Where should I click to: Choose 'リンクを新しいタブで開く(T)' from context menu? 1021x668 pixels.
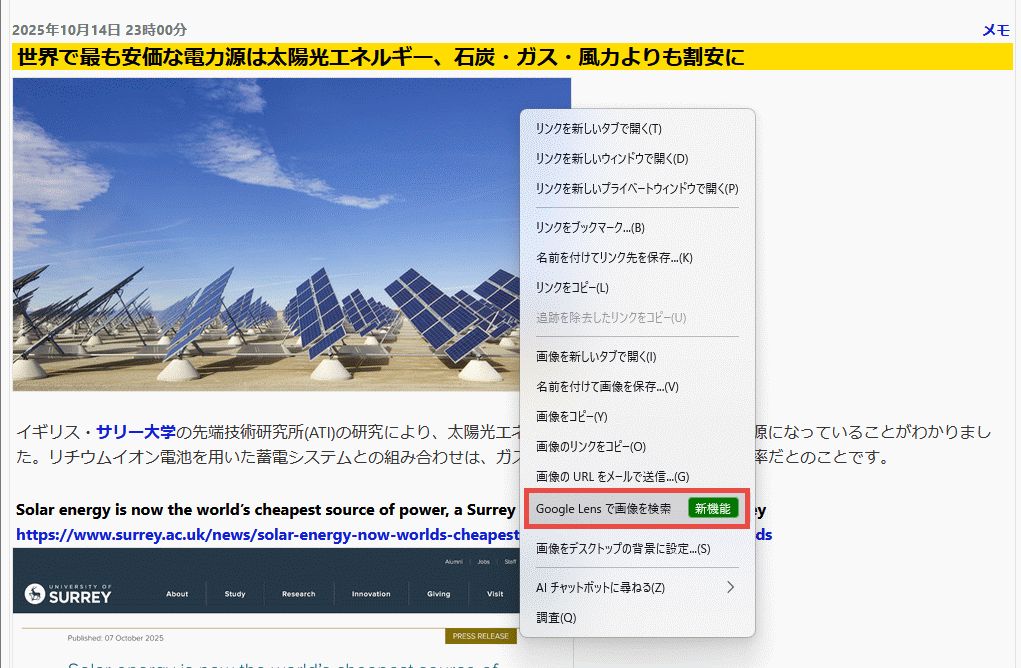click(598, 129)
